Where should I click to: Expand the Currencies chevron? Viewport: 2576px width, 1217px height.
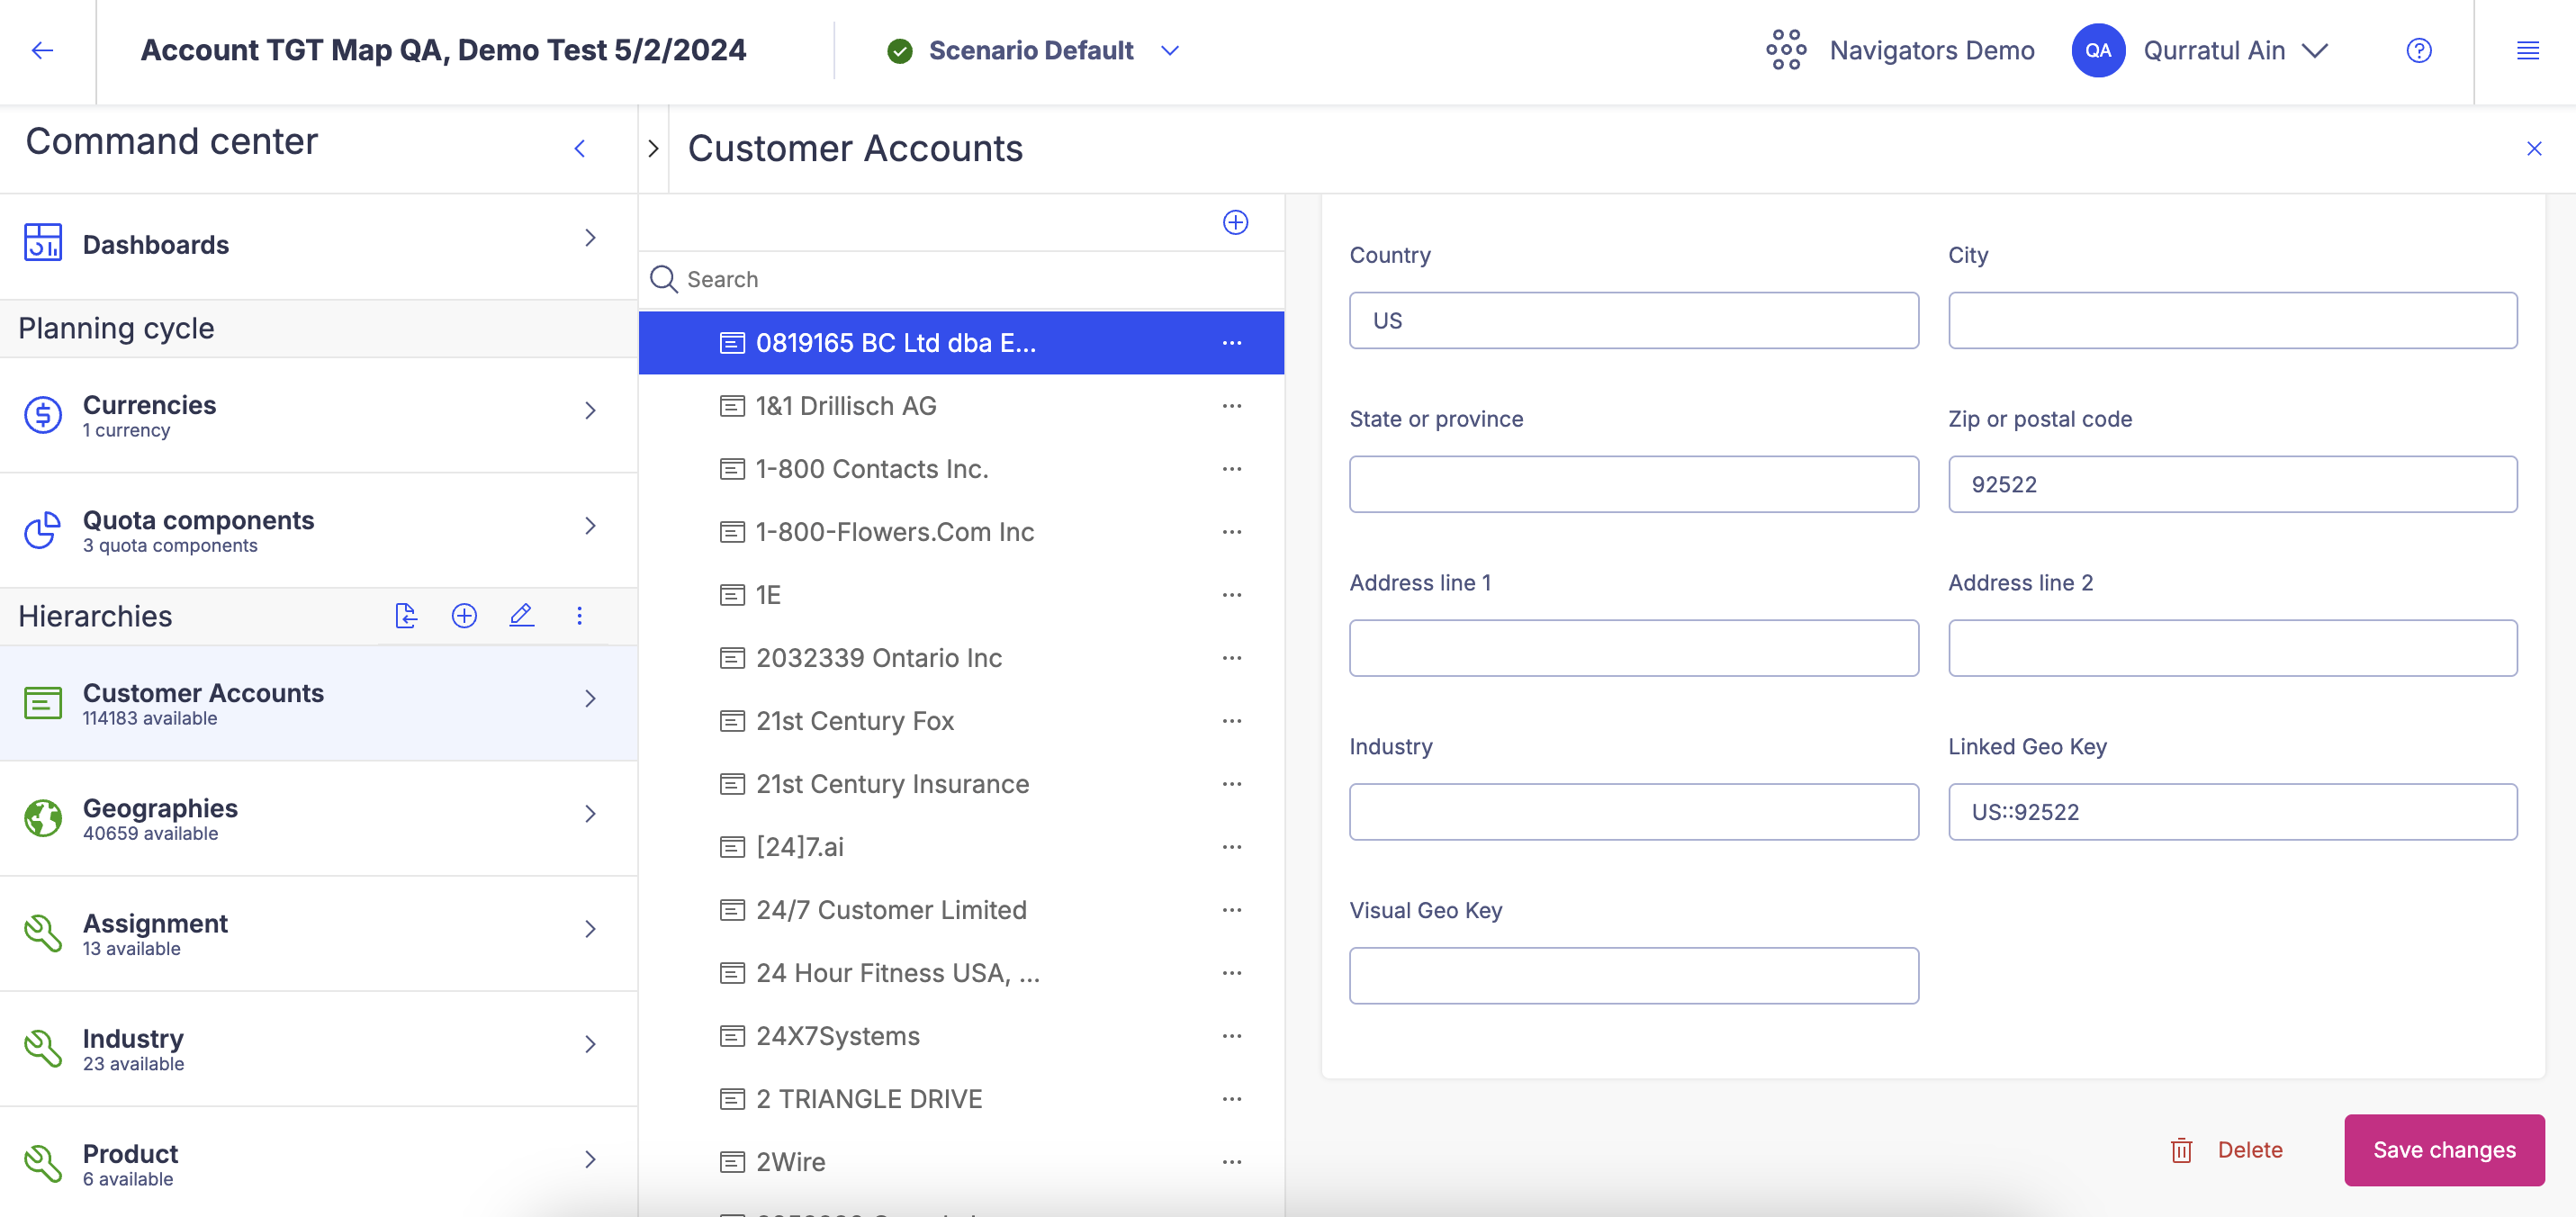[590, 411]
